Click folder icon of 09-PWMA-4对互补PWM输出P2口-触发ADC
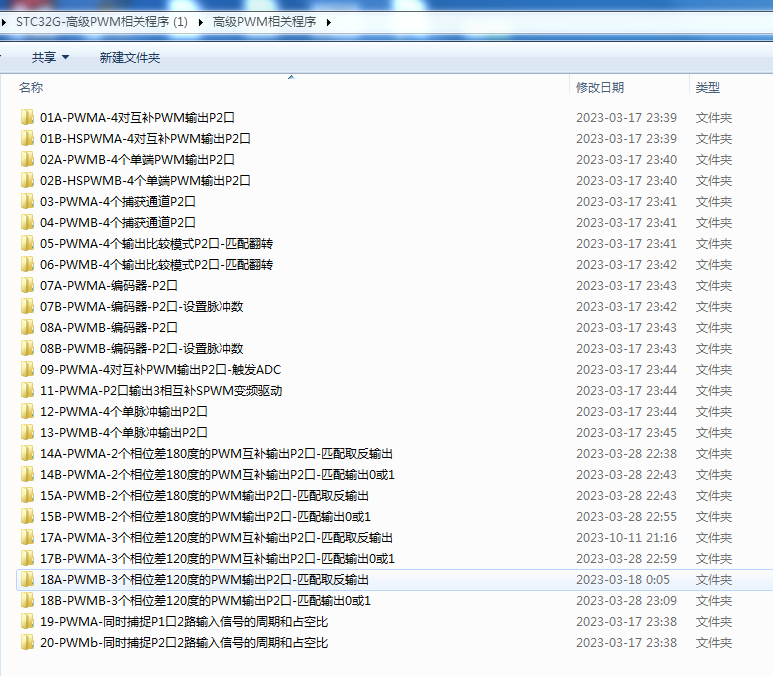The width and height of the screenshot is (773, 676). 28,370
